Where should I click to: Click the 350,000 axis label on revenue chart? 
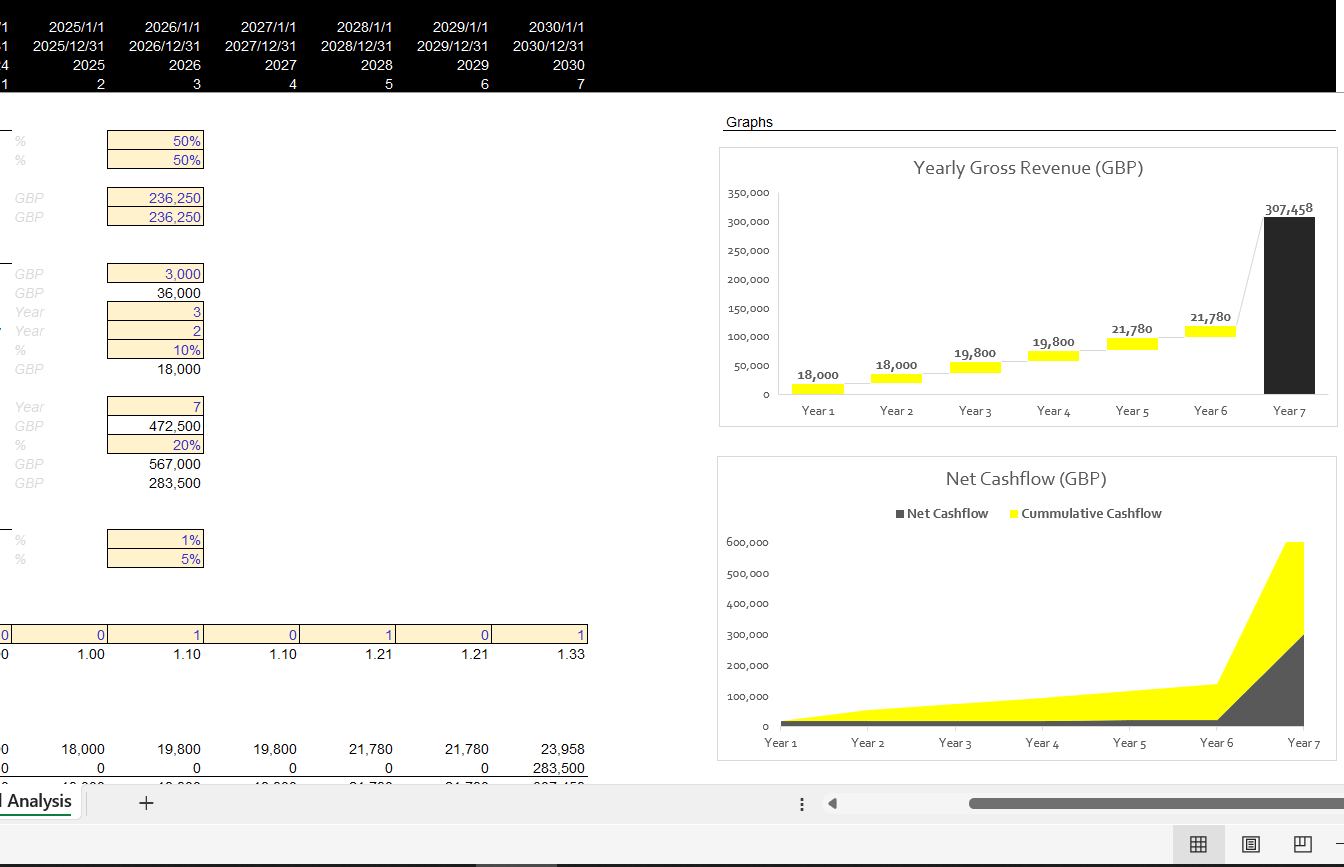(749, 193)
